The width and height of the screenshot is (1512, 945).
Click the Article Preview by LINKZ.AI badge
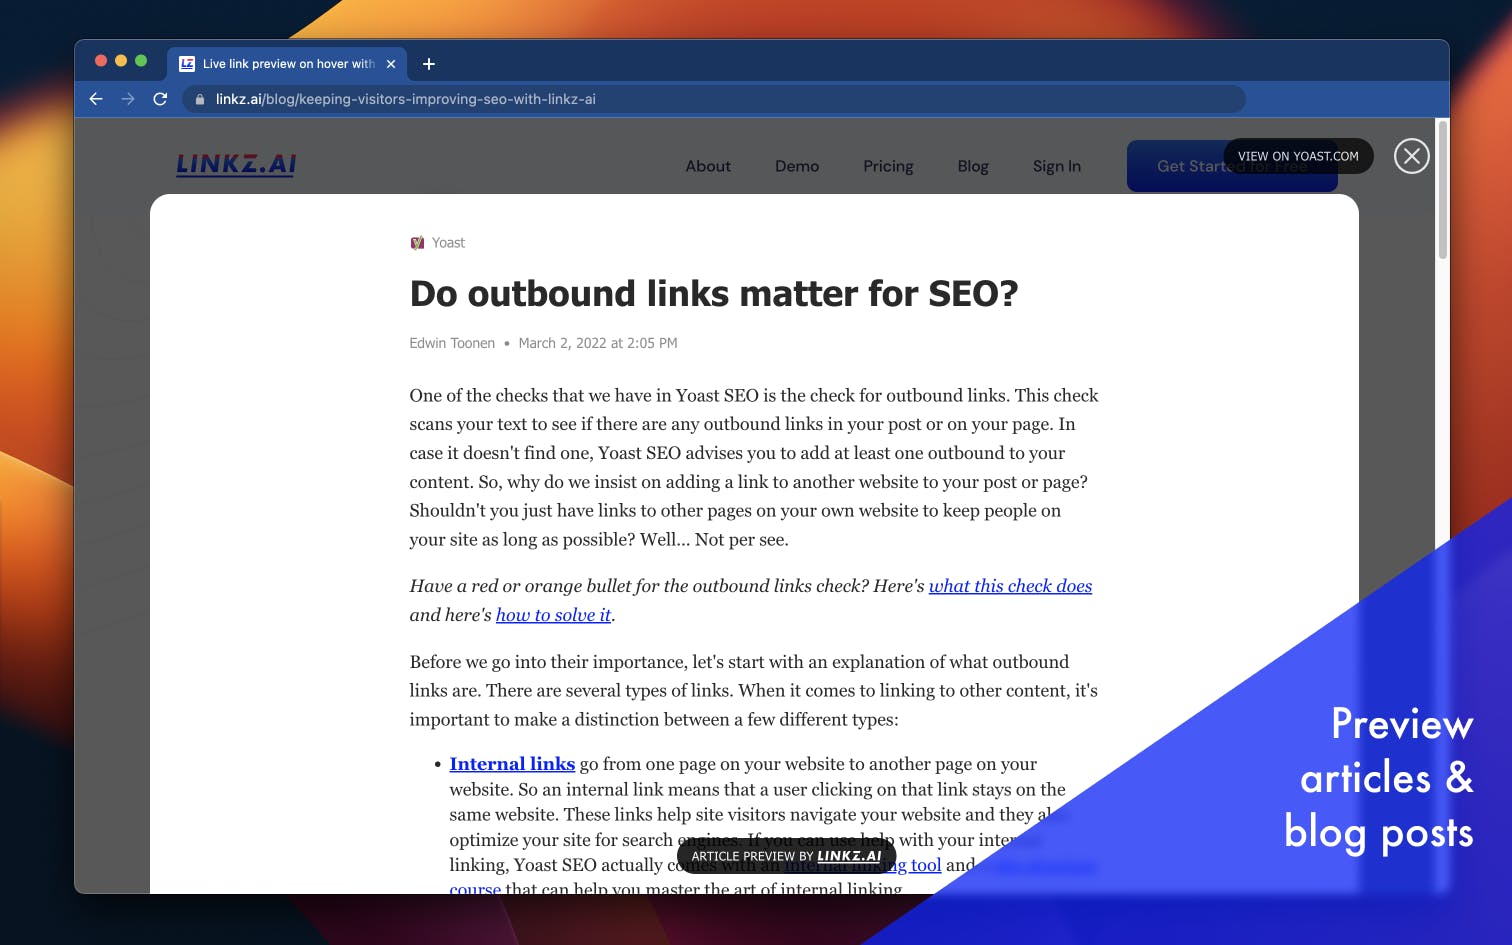[x=786, y=856]
